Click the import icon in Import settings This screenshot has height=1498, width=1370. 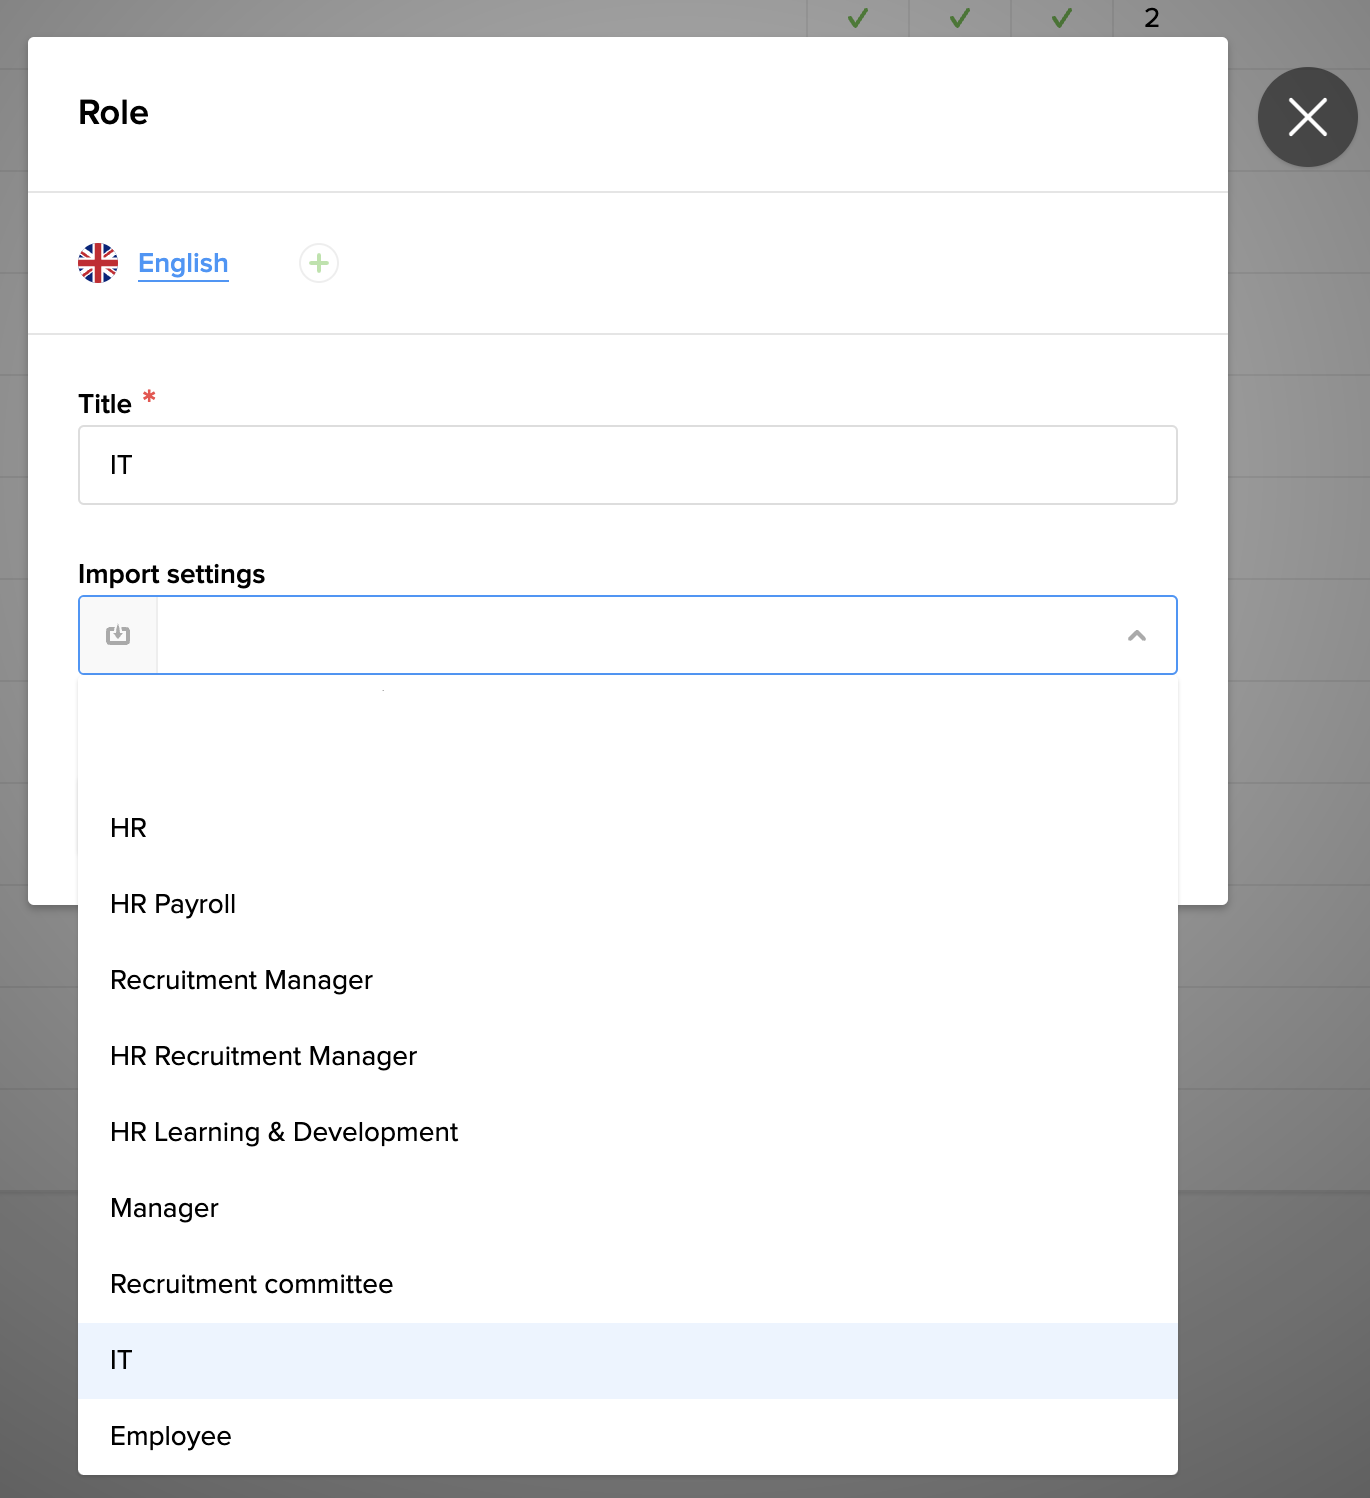[118, 635]
